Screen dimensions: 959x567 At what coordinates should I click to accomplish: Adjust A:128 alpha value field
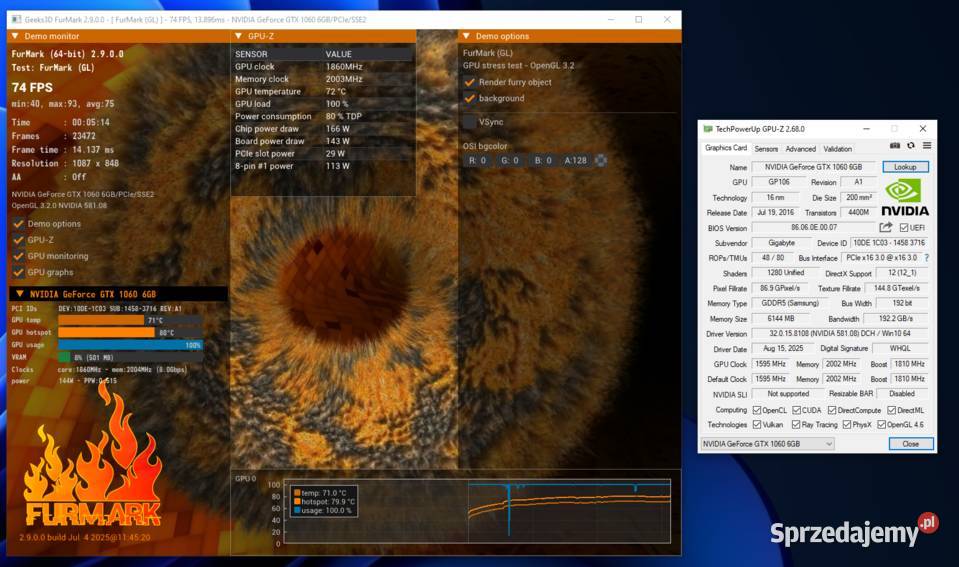pyautogui.click(x=576, y=160)
